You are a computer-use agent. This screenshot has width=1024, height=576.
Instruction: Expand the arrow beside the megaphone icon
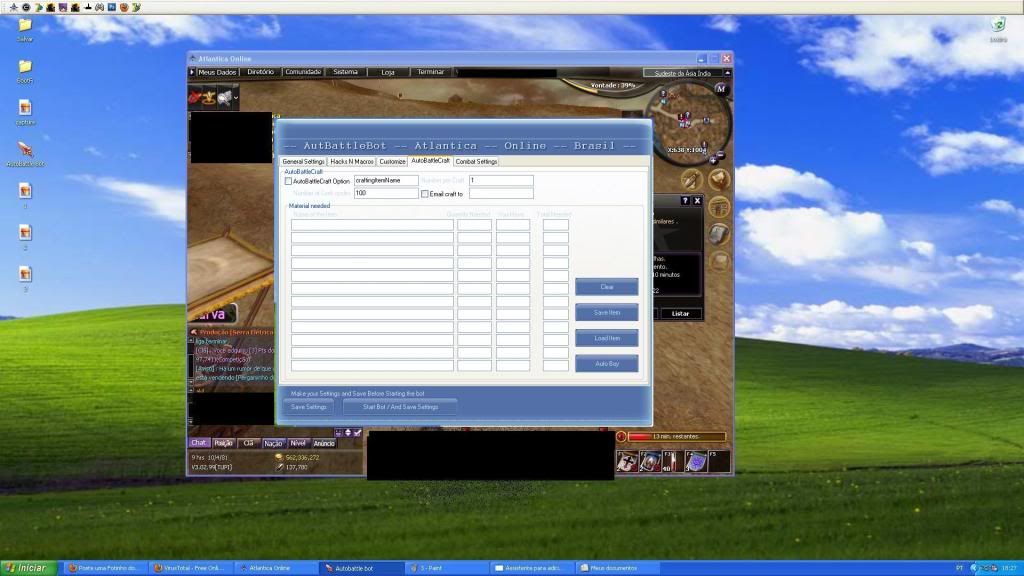236,98
